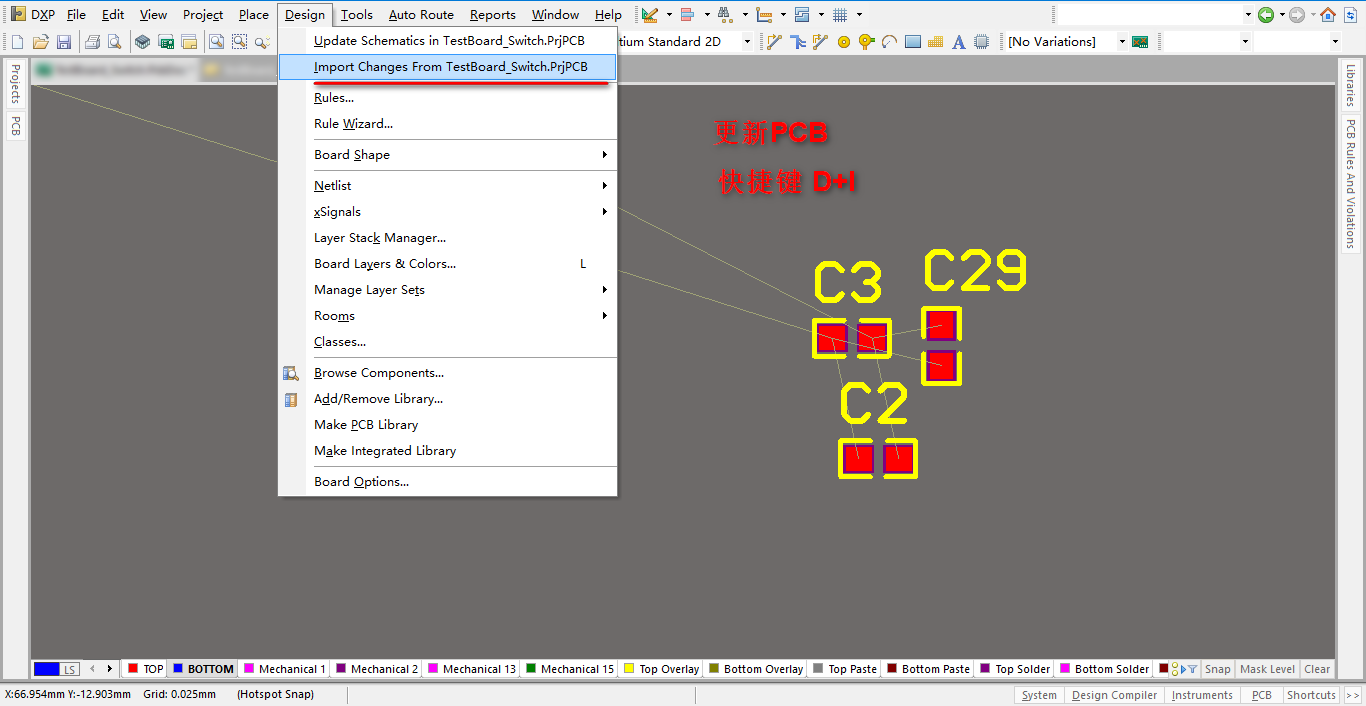The image size is (1366, 706).
Task: Toggle the Snap button in layer bar
Action: 1217,669
